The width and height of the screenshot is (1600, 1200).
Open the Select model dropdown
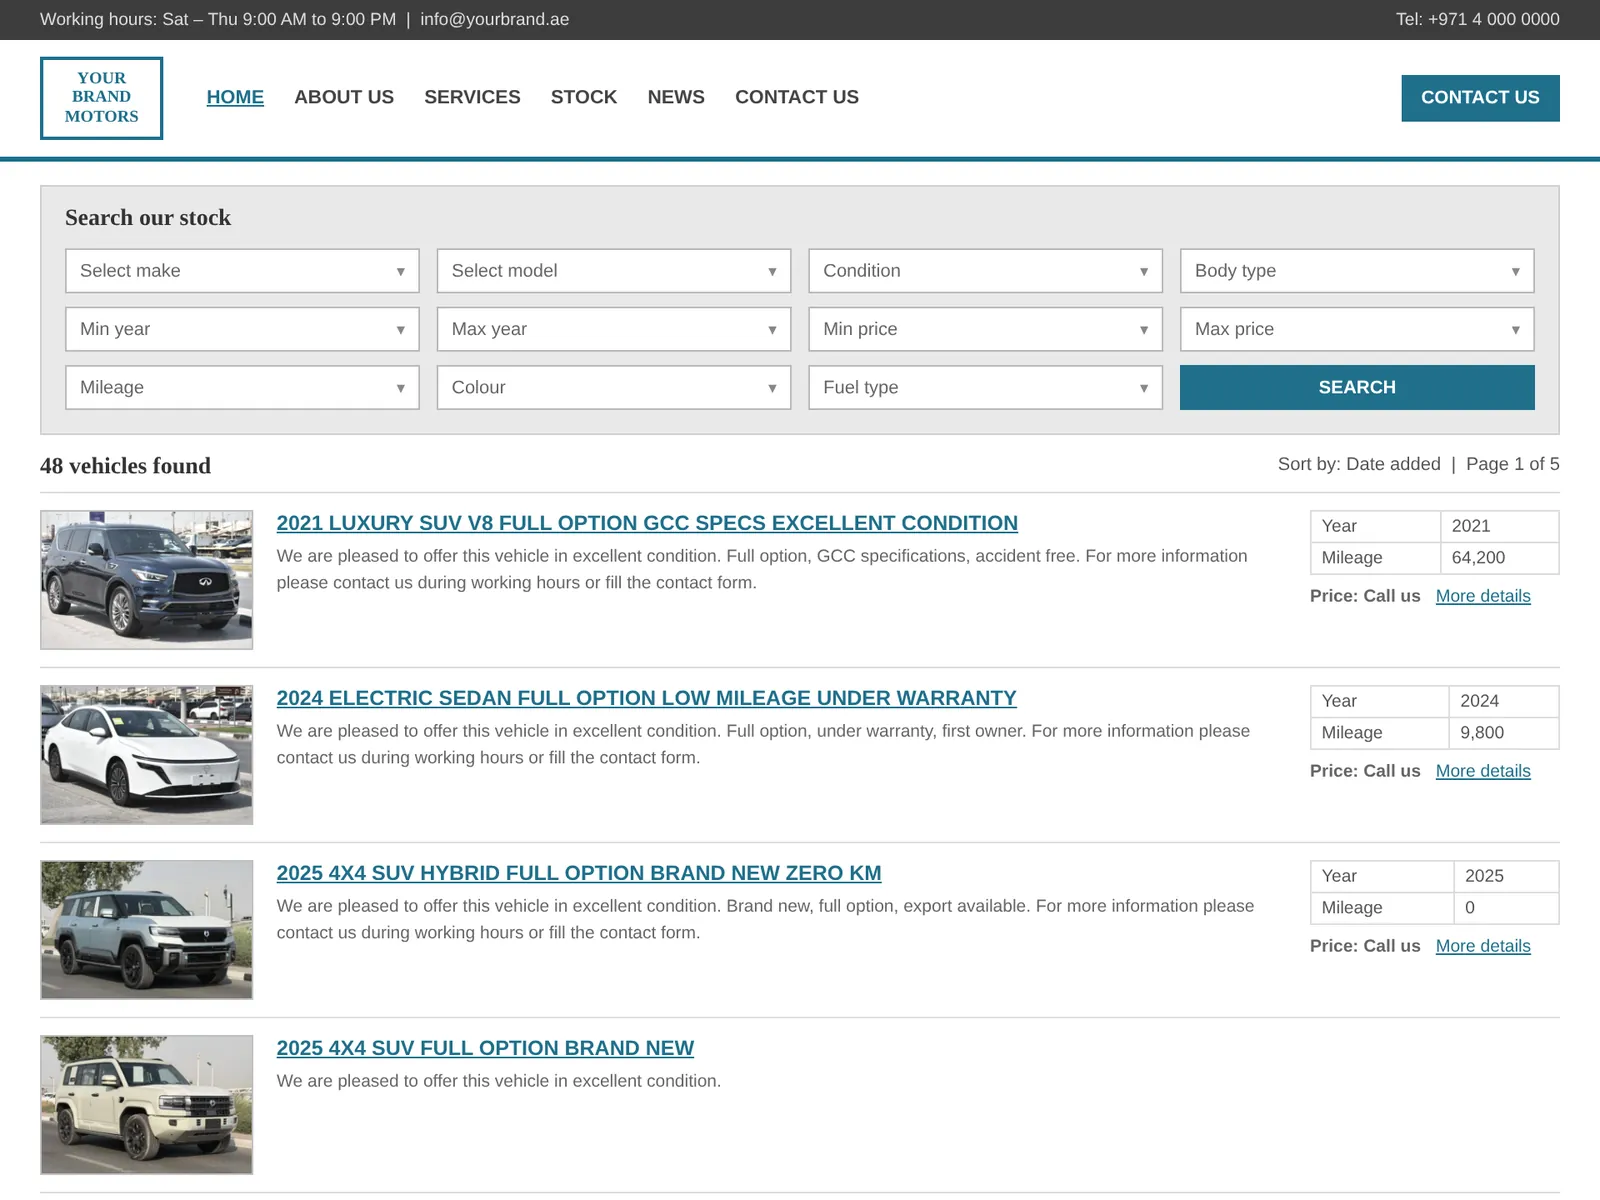pos(614,271)
